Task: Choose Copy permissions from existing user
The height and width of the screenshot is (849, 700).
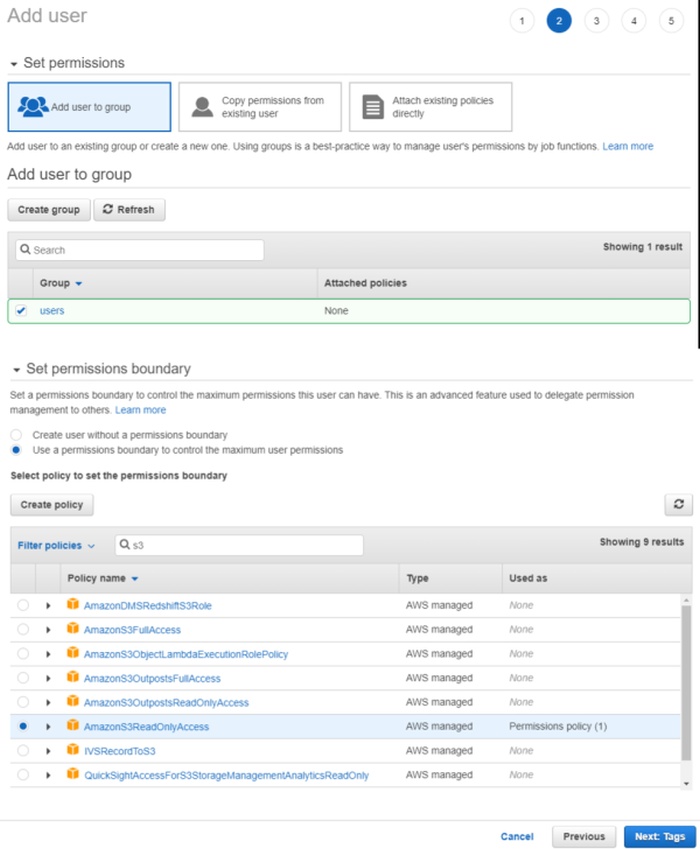Action: (x=260, y=107)
